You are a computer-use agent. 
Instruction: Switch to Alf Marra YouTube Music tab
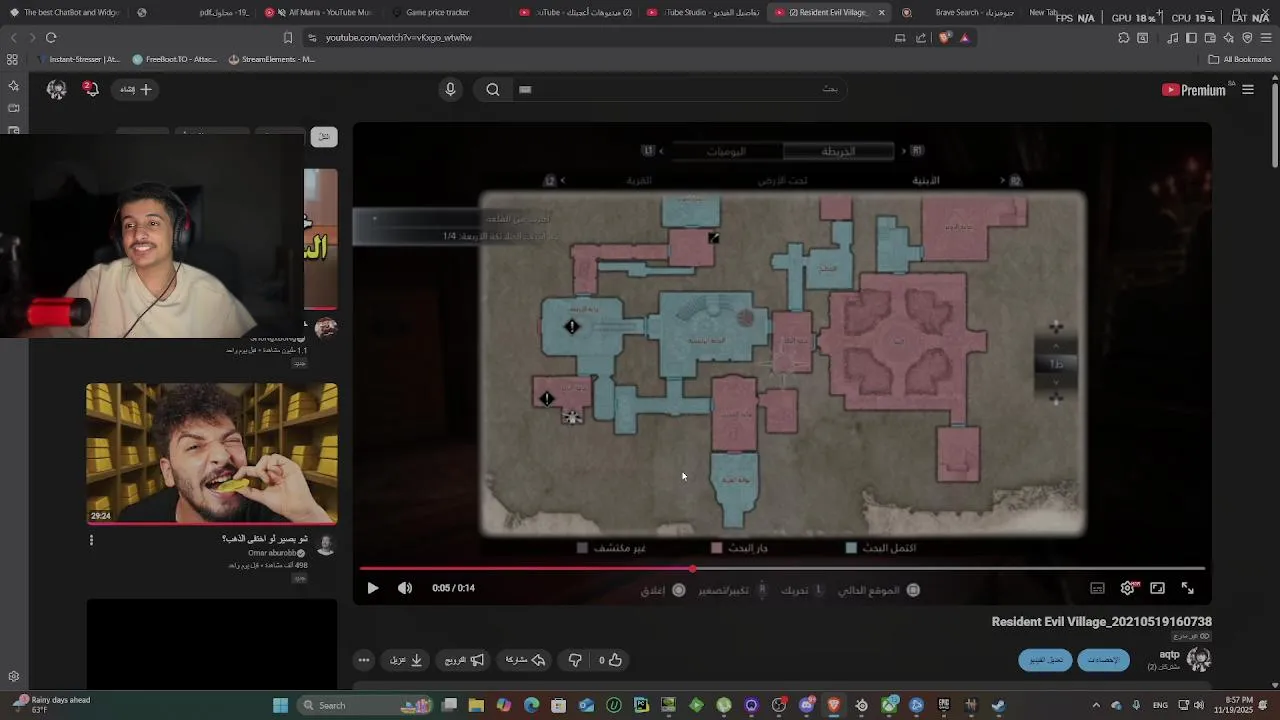(x=317, y=12)
